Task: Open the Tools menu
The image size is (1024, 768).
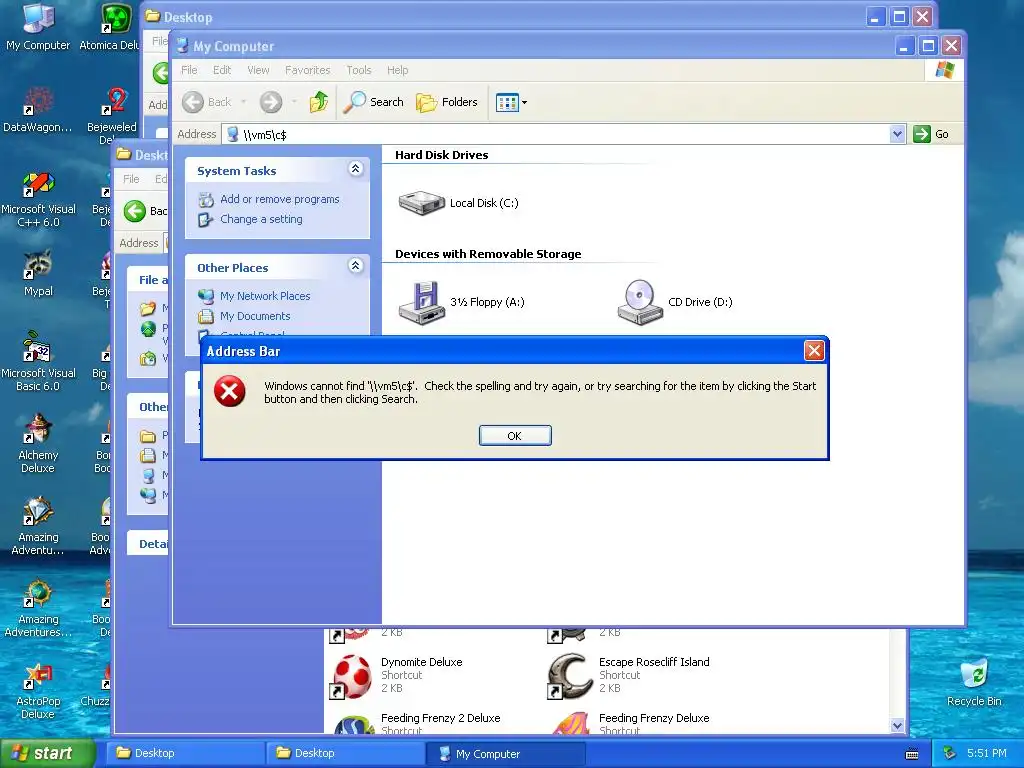Action: 359,70
